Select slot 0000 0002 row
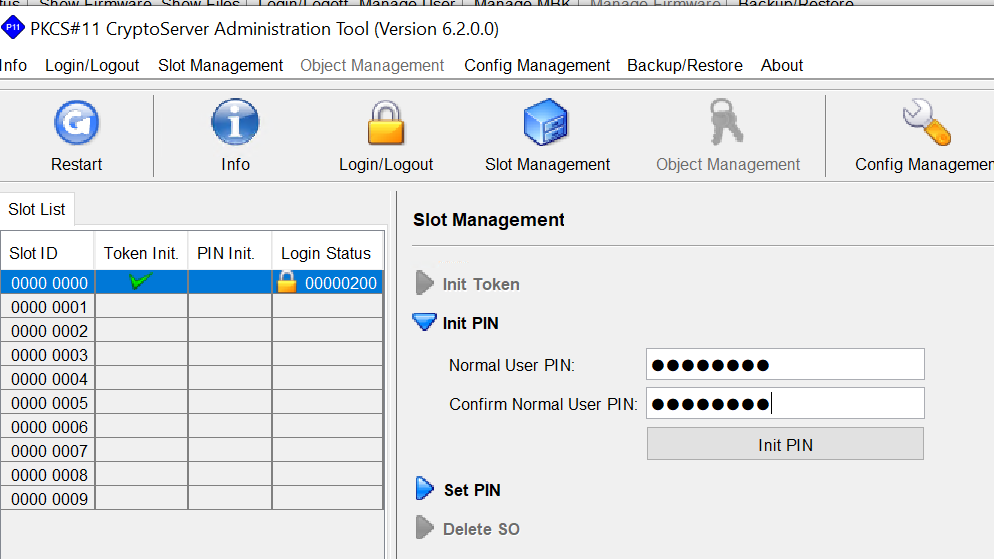 point(191,331)
